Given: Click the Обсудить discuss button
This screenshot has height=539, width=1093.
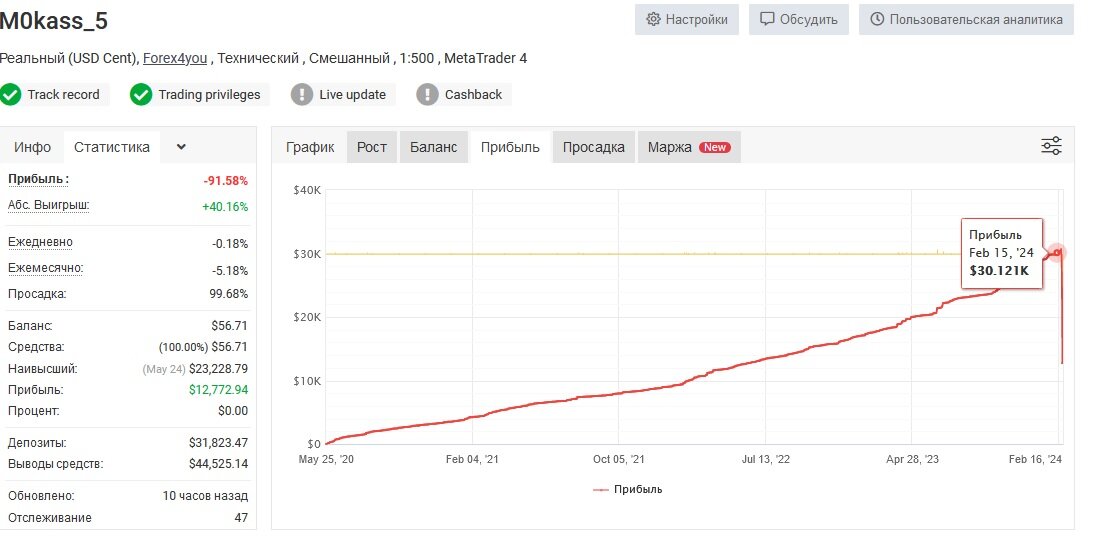Looking at the screenshot, I should 799,20.
